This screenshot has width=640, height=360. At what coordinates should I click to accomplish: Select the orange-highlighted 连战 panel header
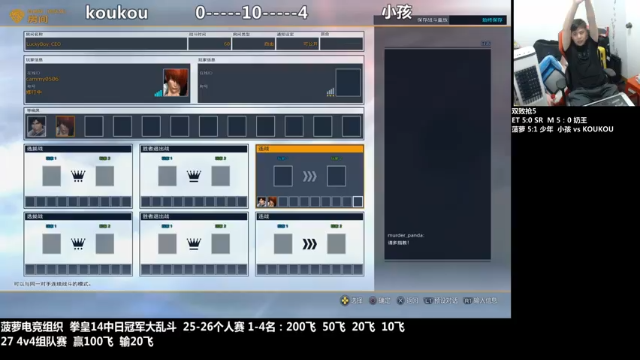(310, 149)
